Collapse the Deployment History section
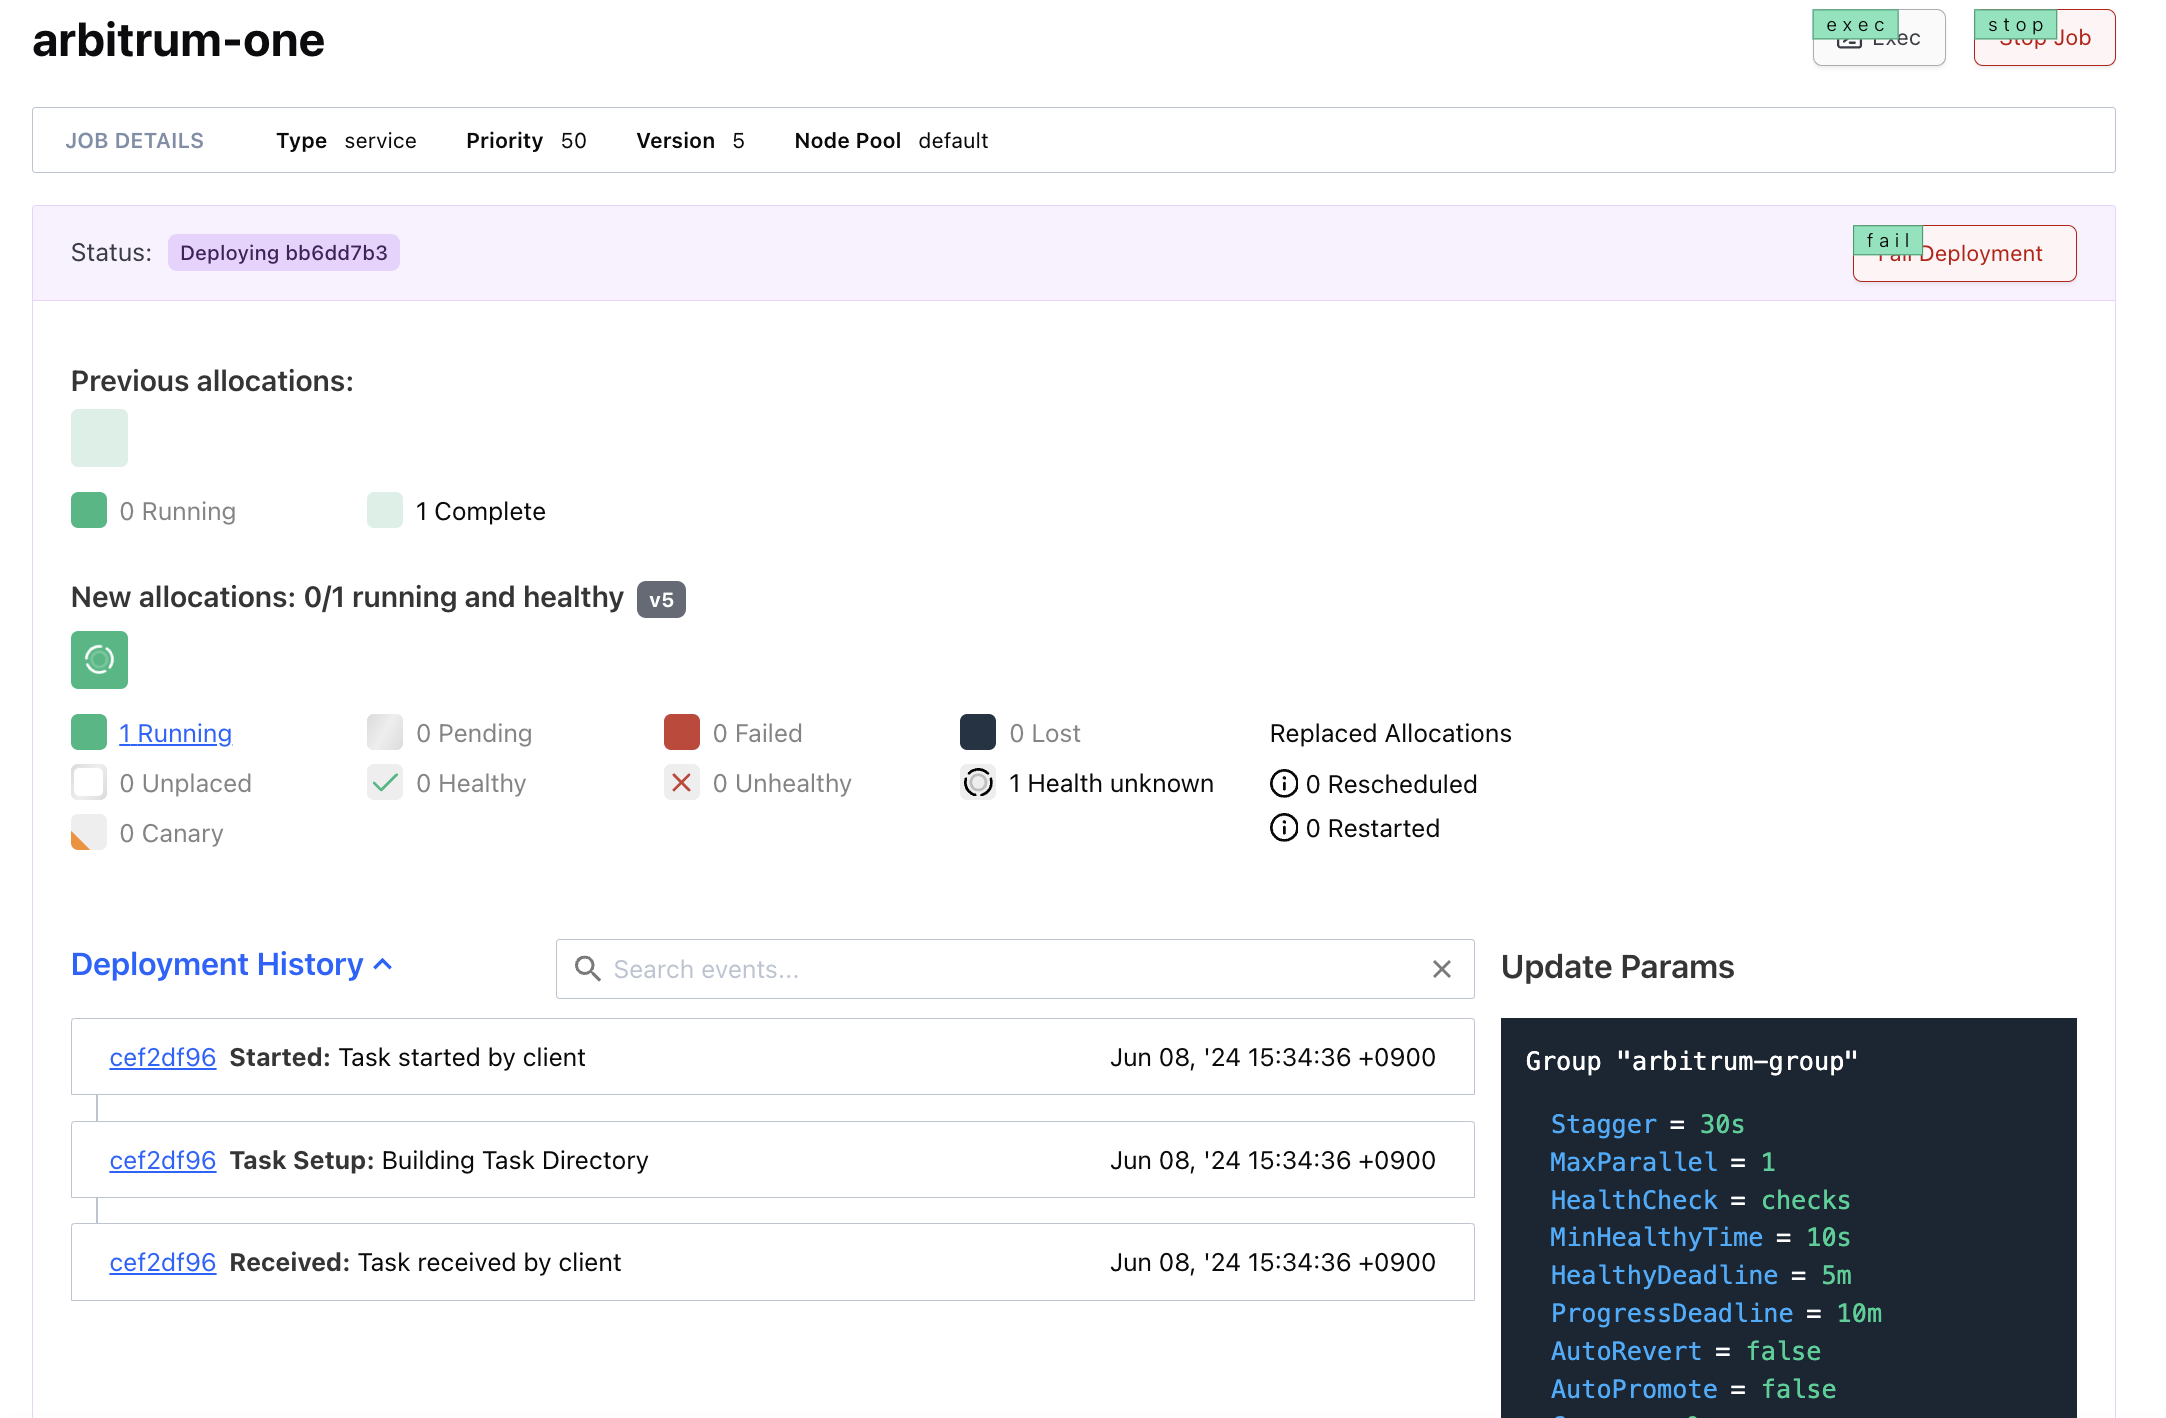Viewport: 2166px width, 1418px height. (217, 964)
